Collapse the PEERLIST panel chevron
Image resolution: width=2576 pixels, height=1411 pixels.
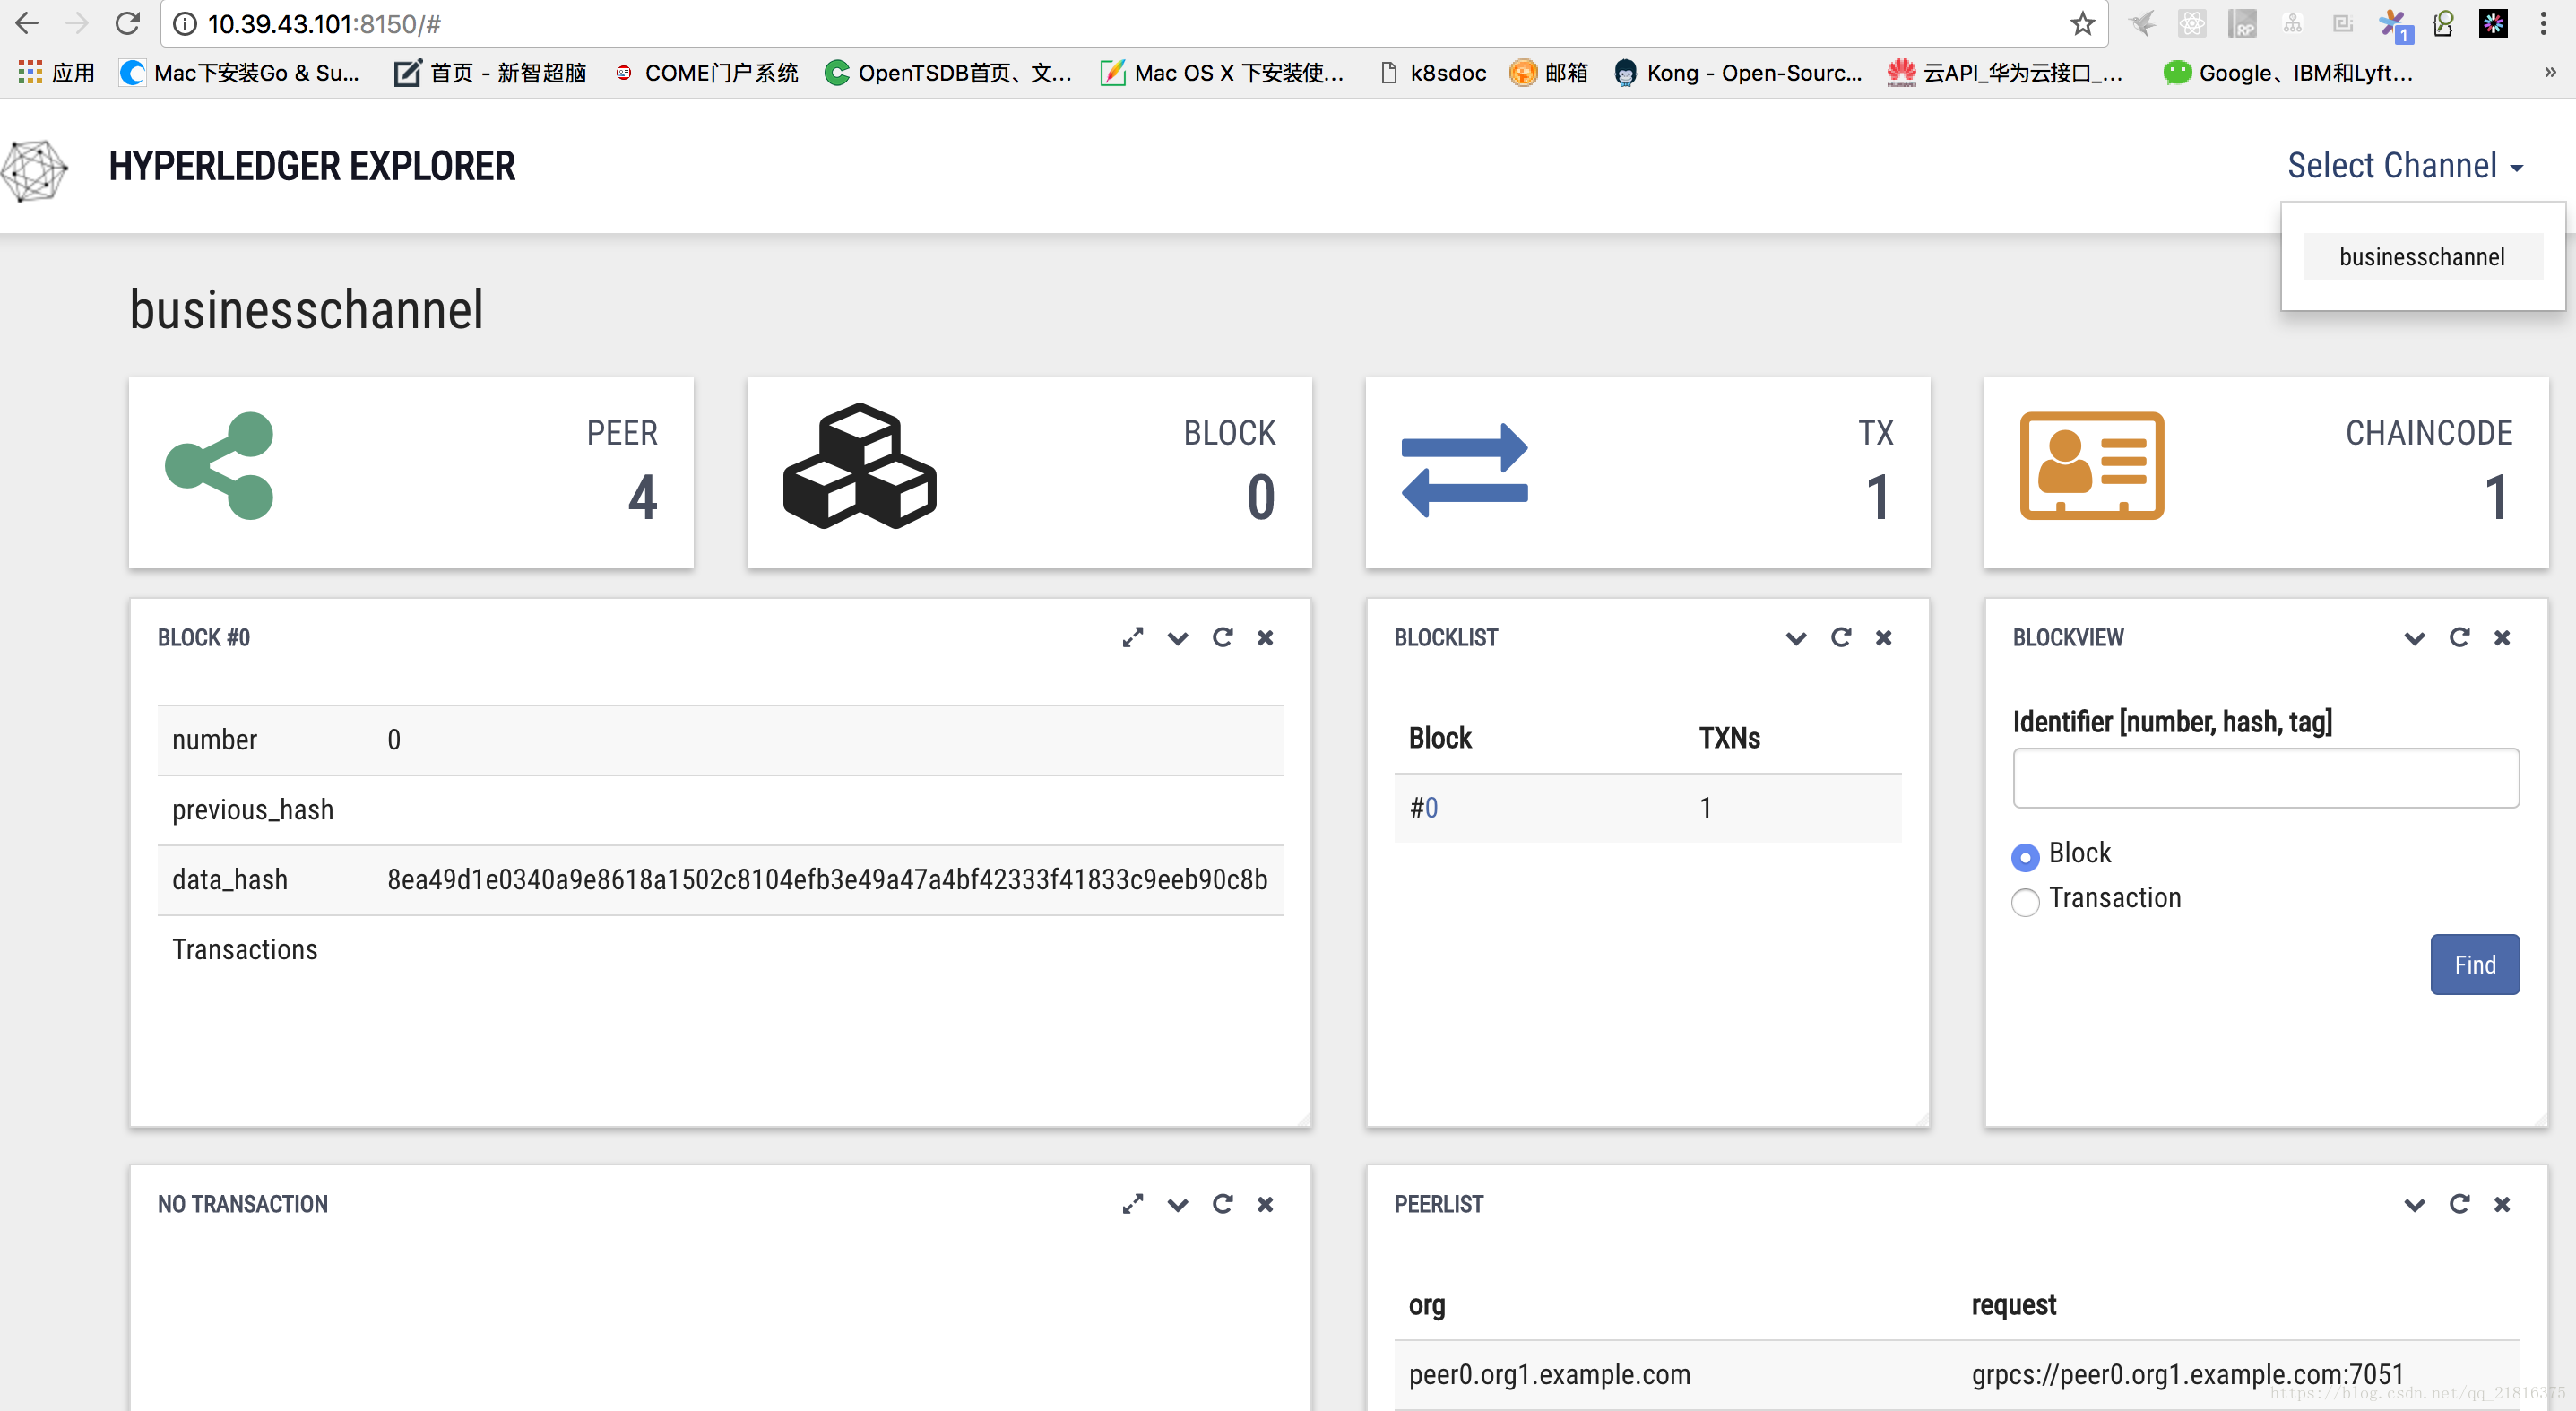click(x=2414, y=1205)
